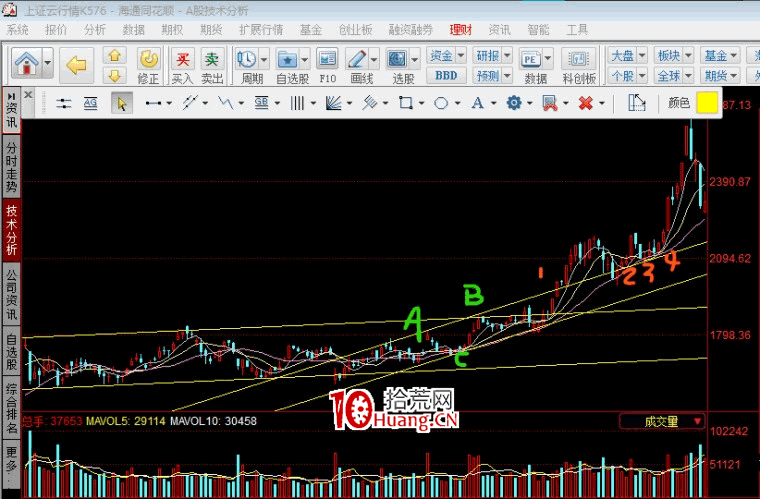
Task: Select the parallel channel line tool
Action: [190, 103]
